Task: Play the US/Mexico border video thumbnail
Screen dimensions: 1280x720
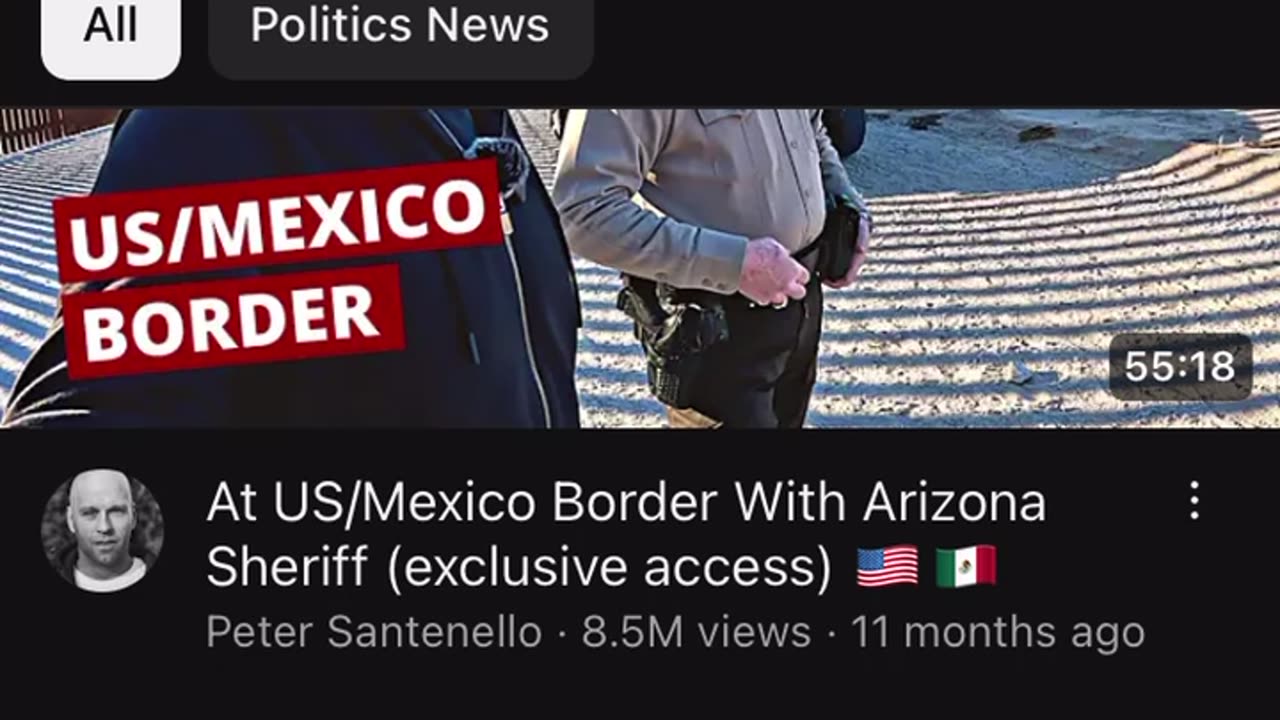Action: 640,268
